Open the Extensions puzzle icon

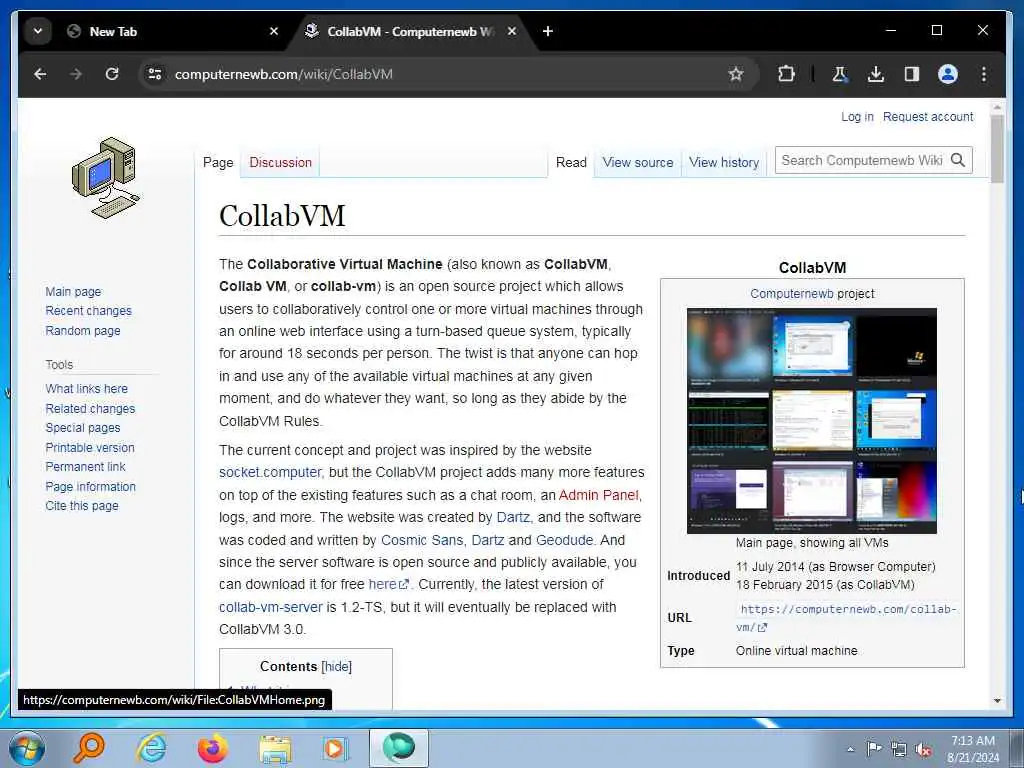click(x=786, y=74)
